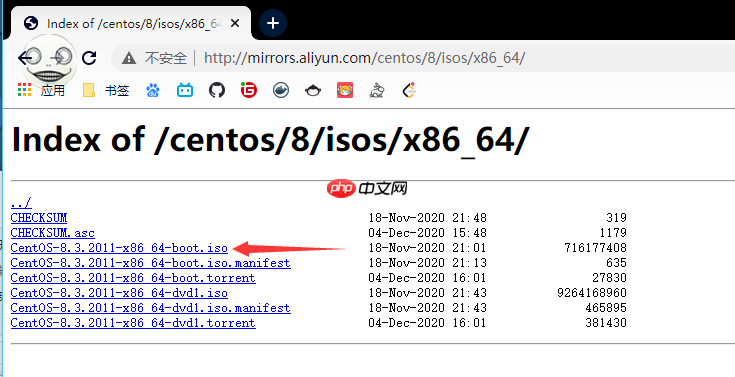Screen dimensions: 735x377
Task: Open the GitHub octocat bookmark
Action: (217, 90)
